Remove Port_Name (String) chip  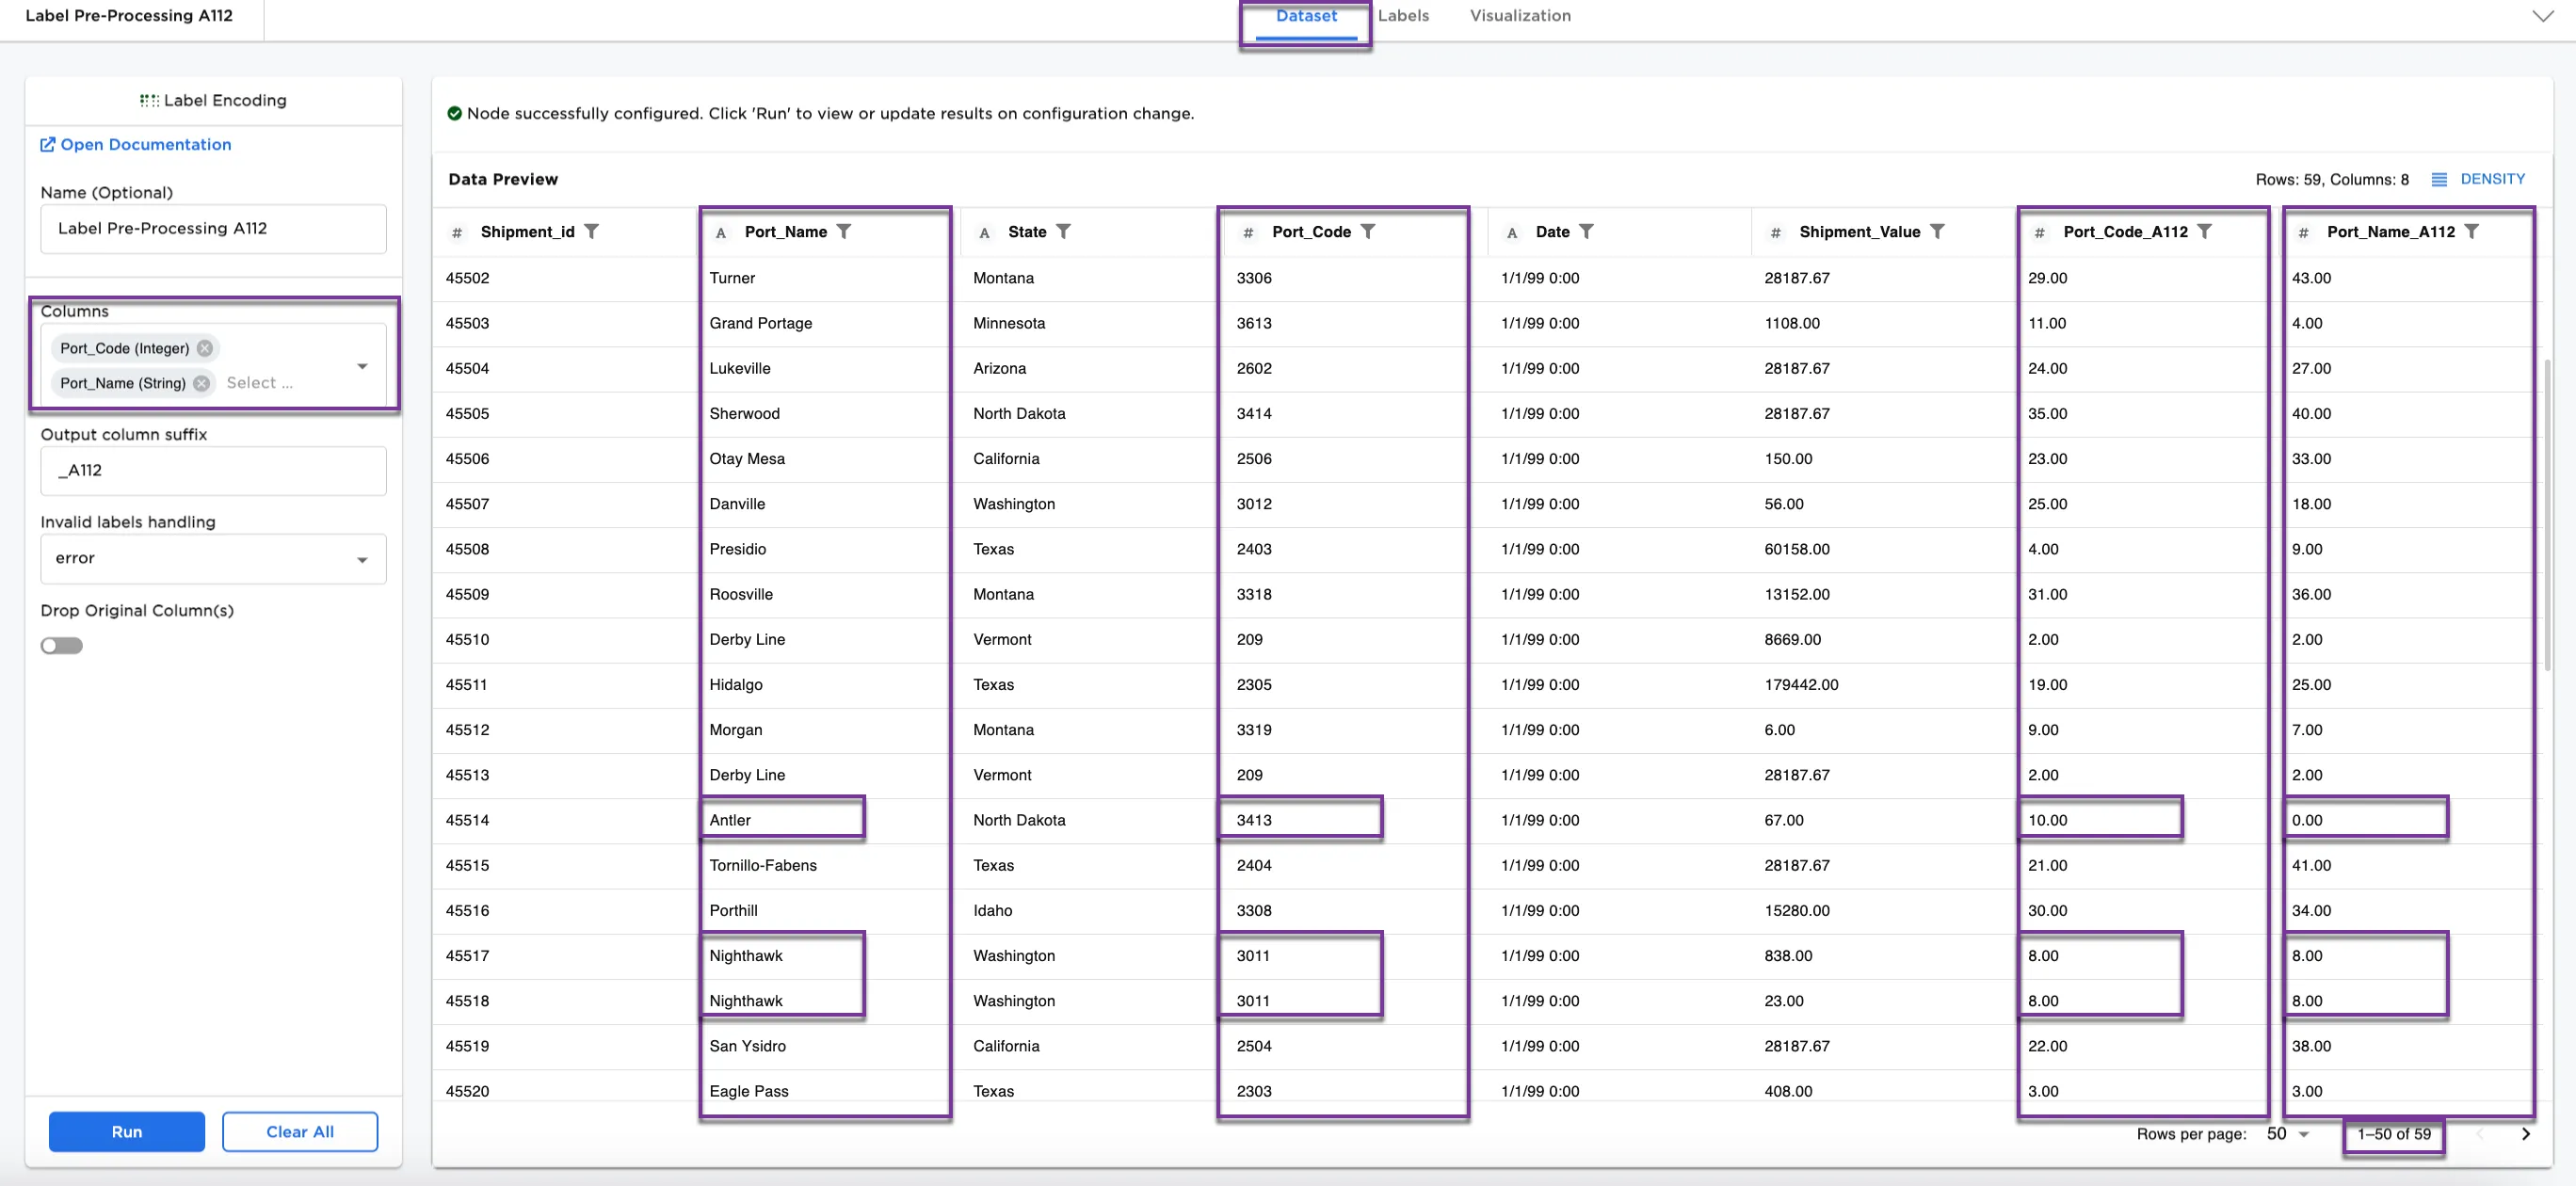coord(202,383)
